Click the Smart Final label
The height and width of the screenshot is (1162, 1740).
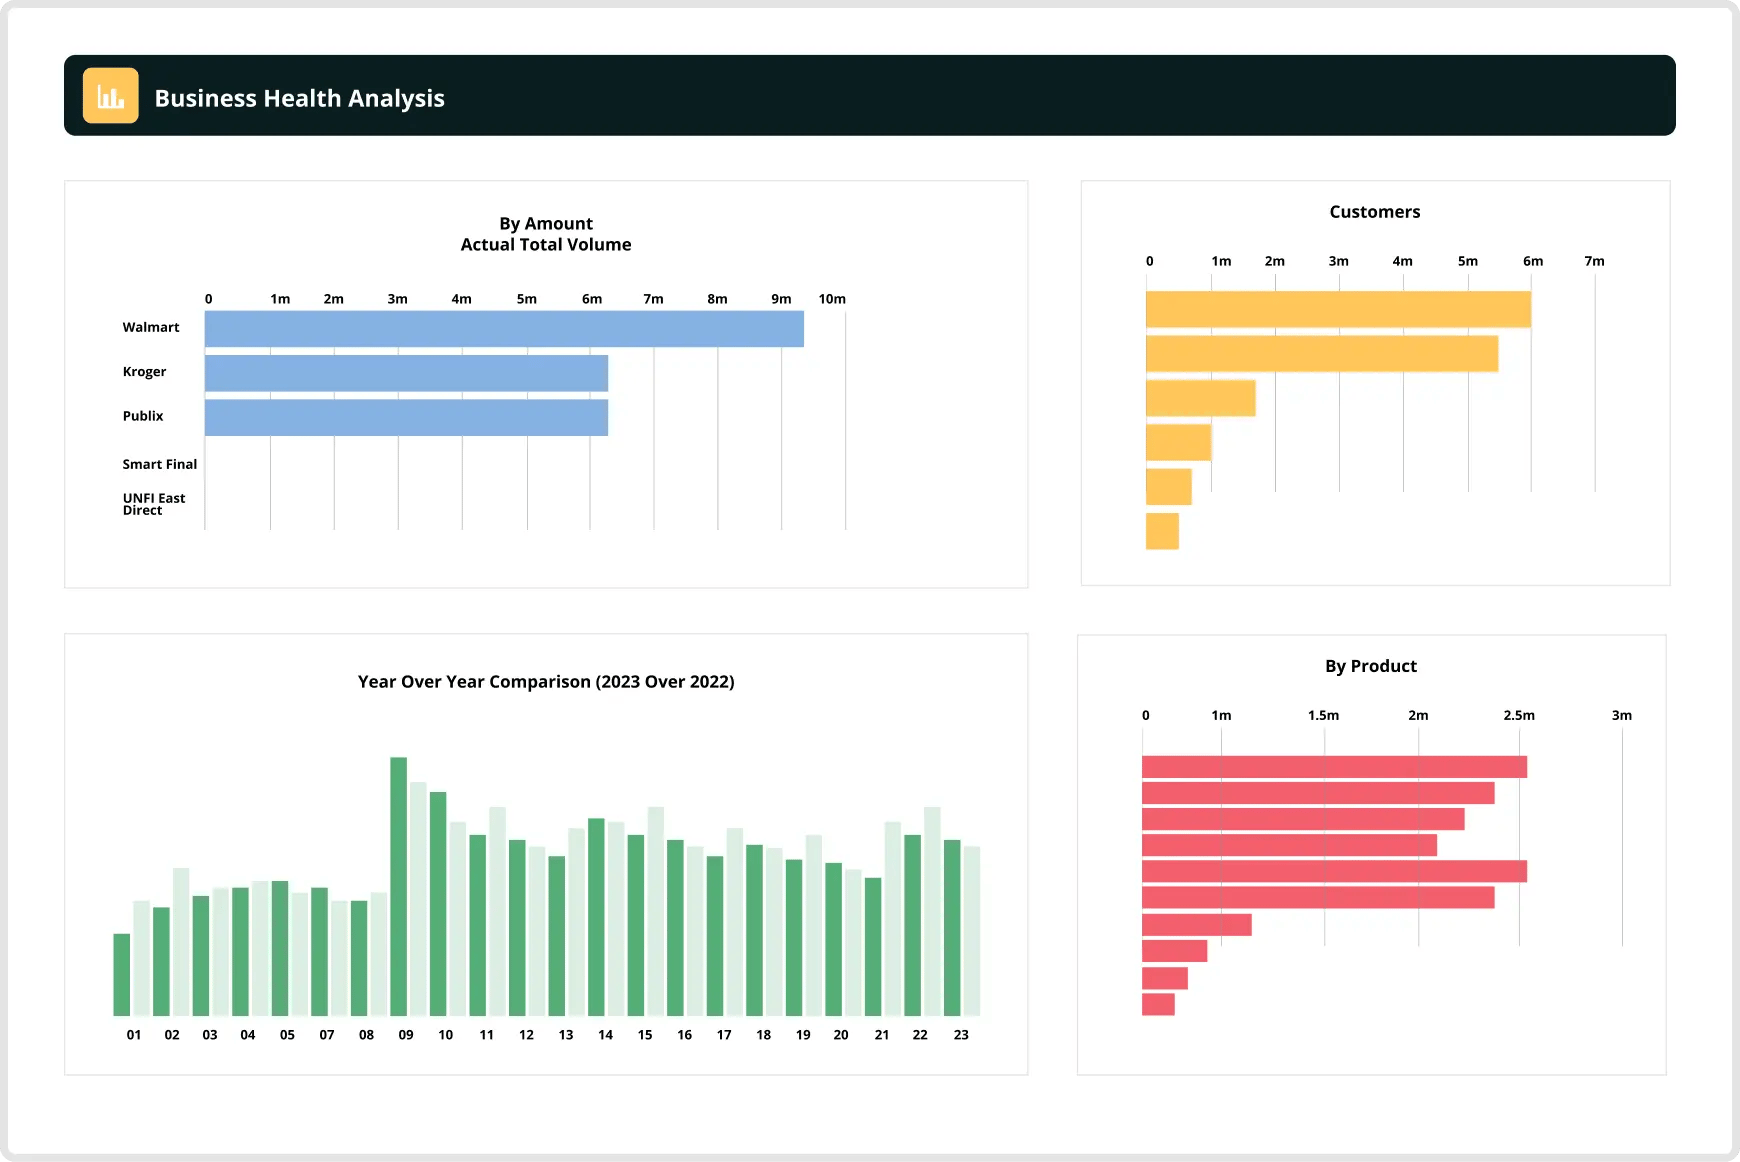click(160, 464)
